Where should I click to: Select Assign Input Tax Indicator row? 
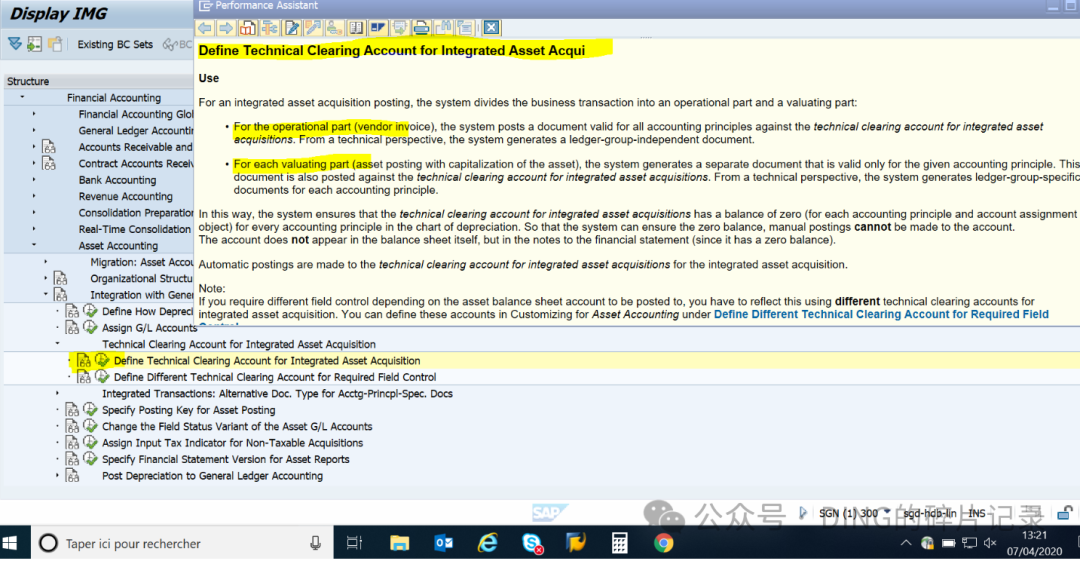pyautogui.click(x=232, y=443)
